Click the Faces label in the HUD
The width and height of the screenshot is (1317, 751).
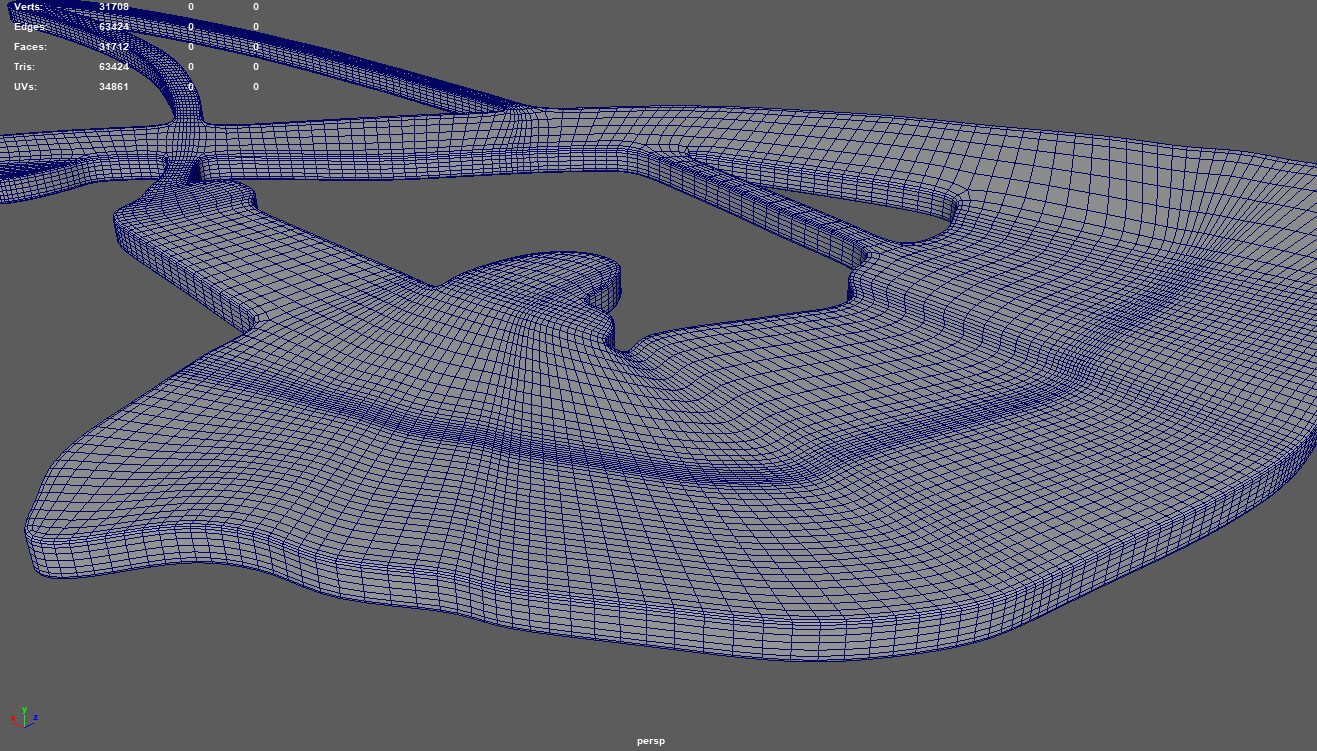[30, 47]
